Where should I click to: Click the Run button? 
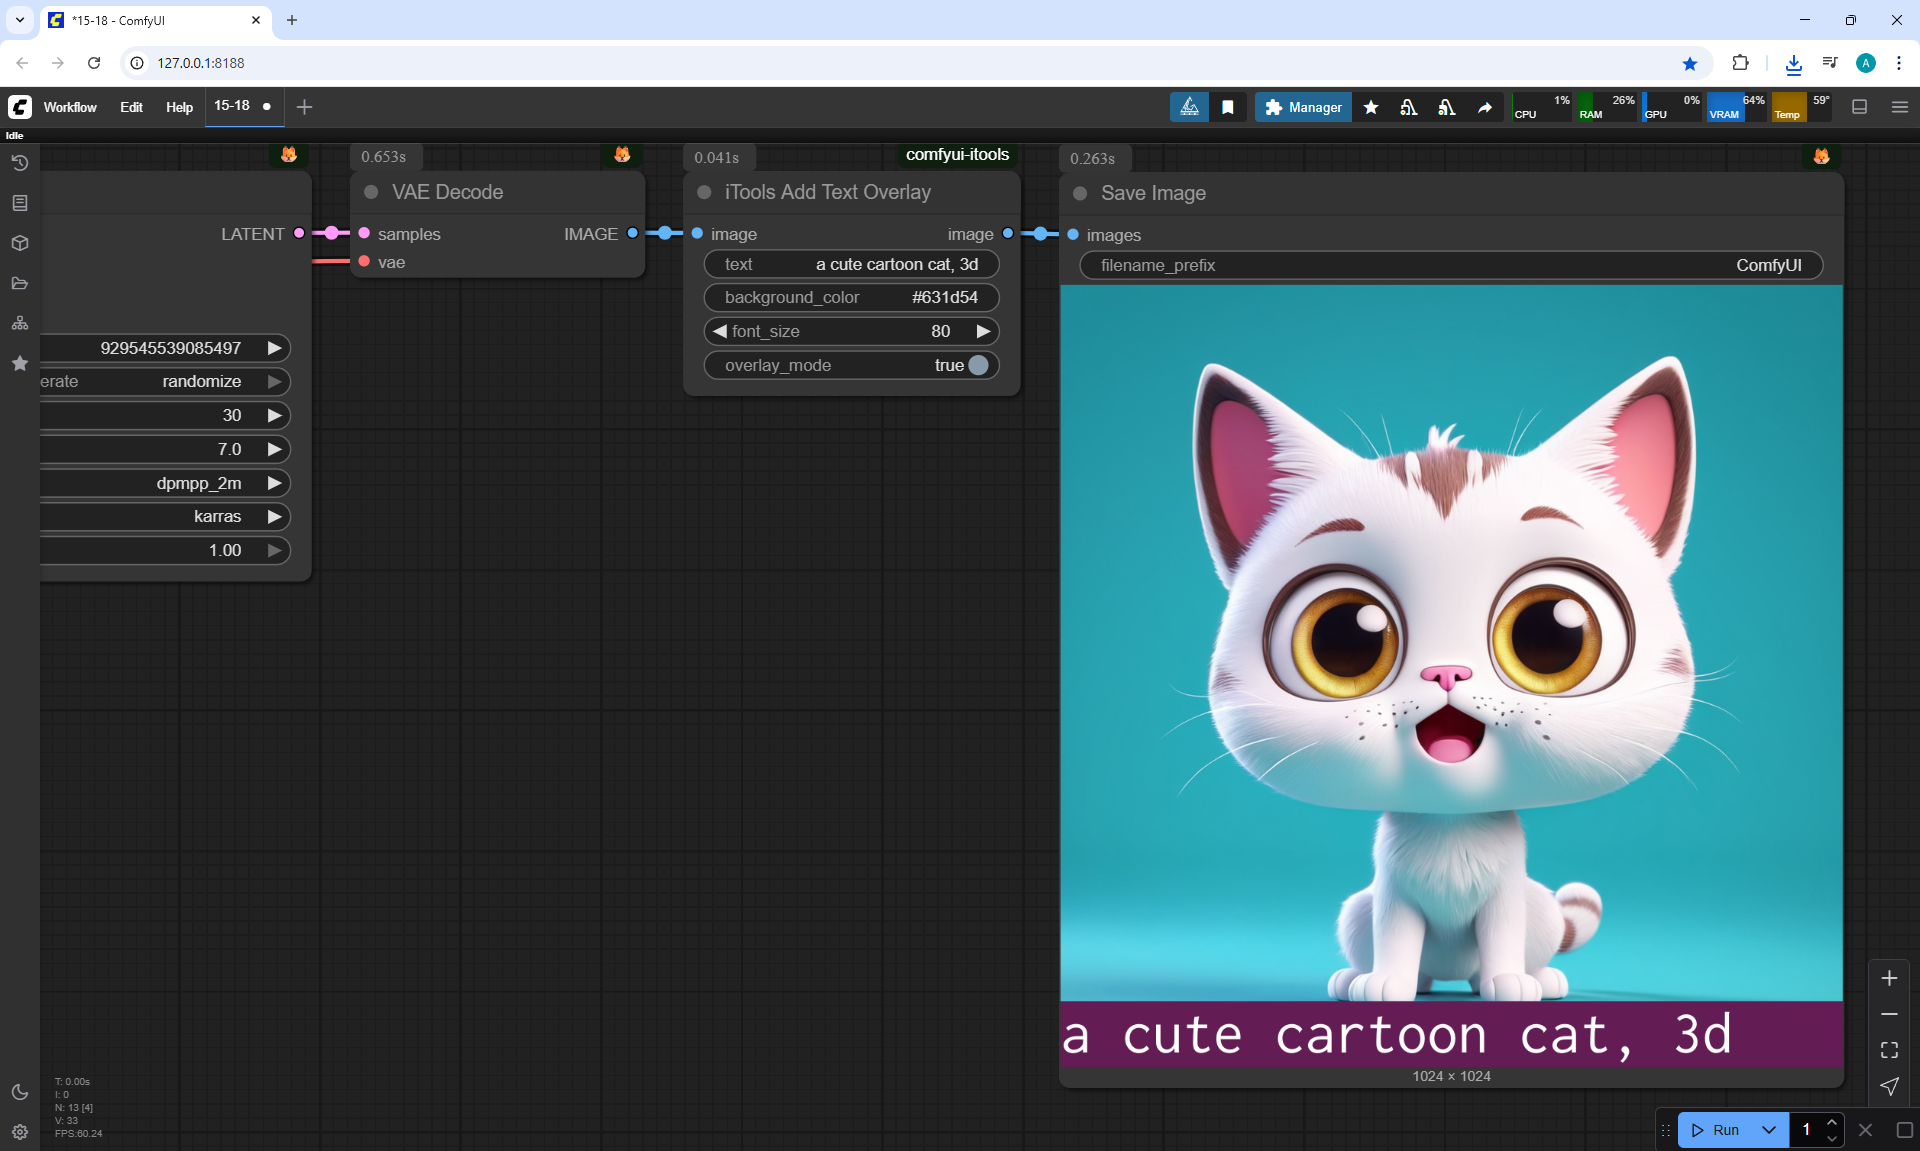pyautogui.click(x=1716, y=1130)
